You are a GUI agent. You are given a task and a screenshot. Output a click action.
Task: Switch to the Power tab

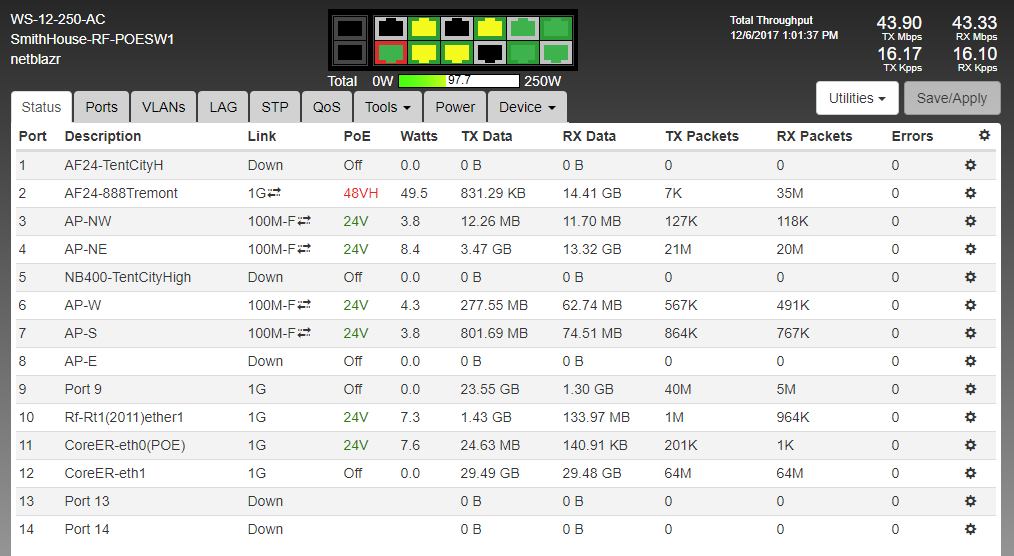[x=455, y=107]
